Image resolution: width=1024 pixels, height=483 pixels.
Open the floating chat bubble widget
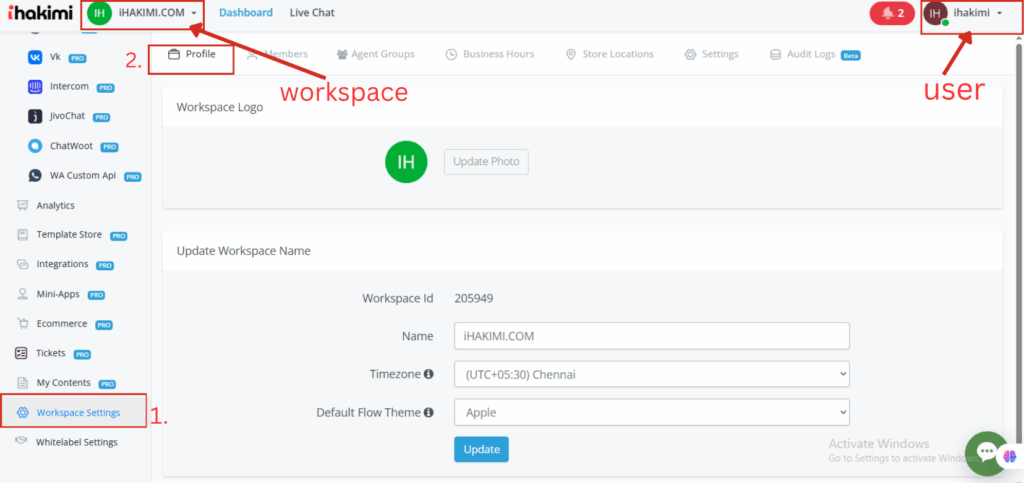tap(987, 453)
